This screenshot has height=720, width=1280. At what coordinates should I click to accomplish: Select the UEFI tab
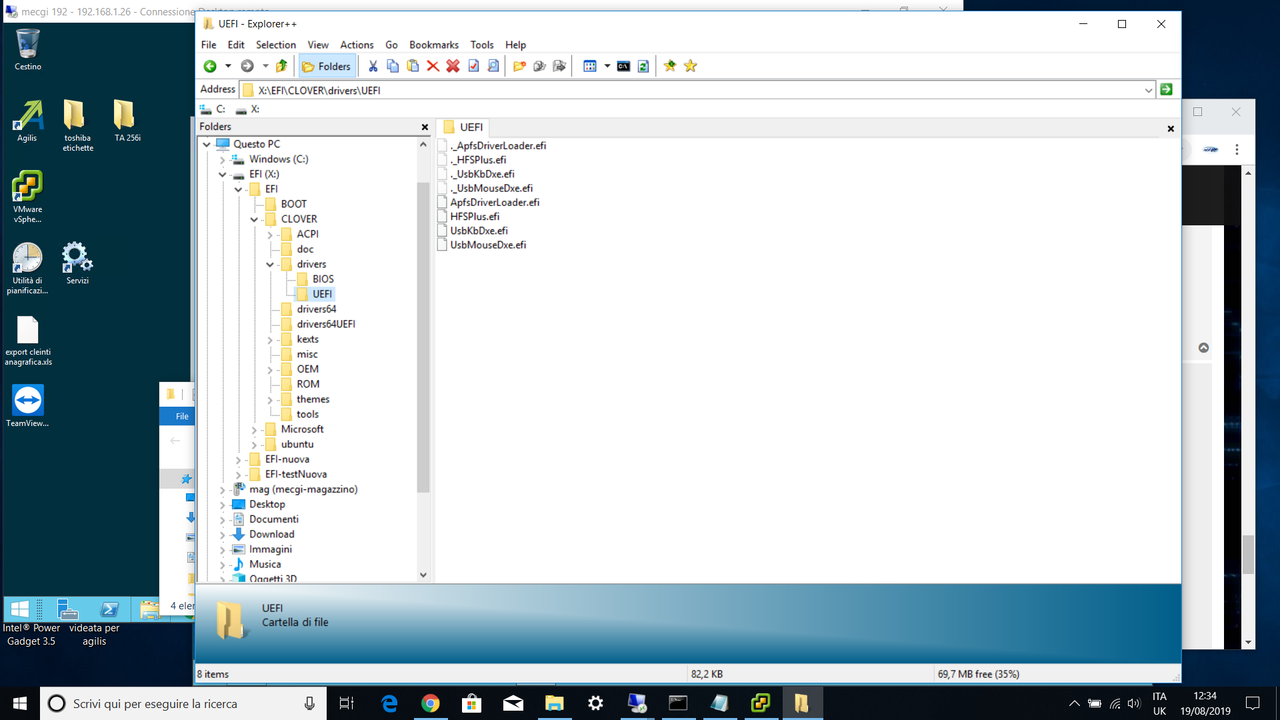coord(463,128)
